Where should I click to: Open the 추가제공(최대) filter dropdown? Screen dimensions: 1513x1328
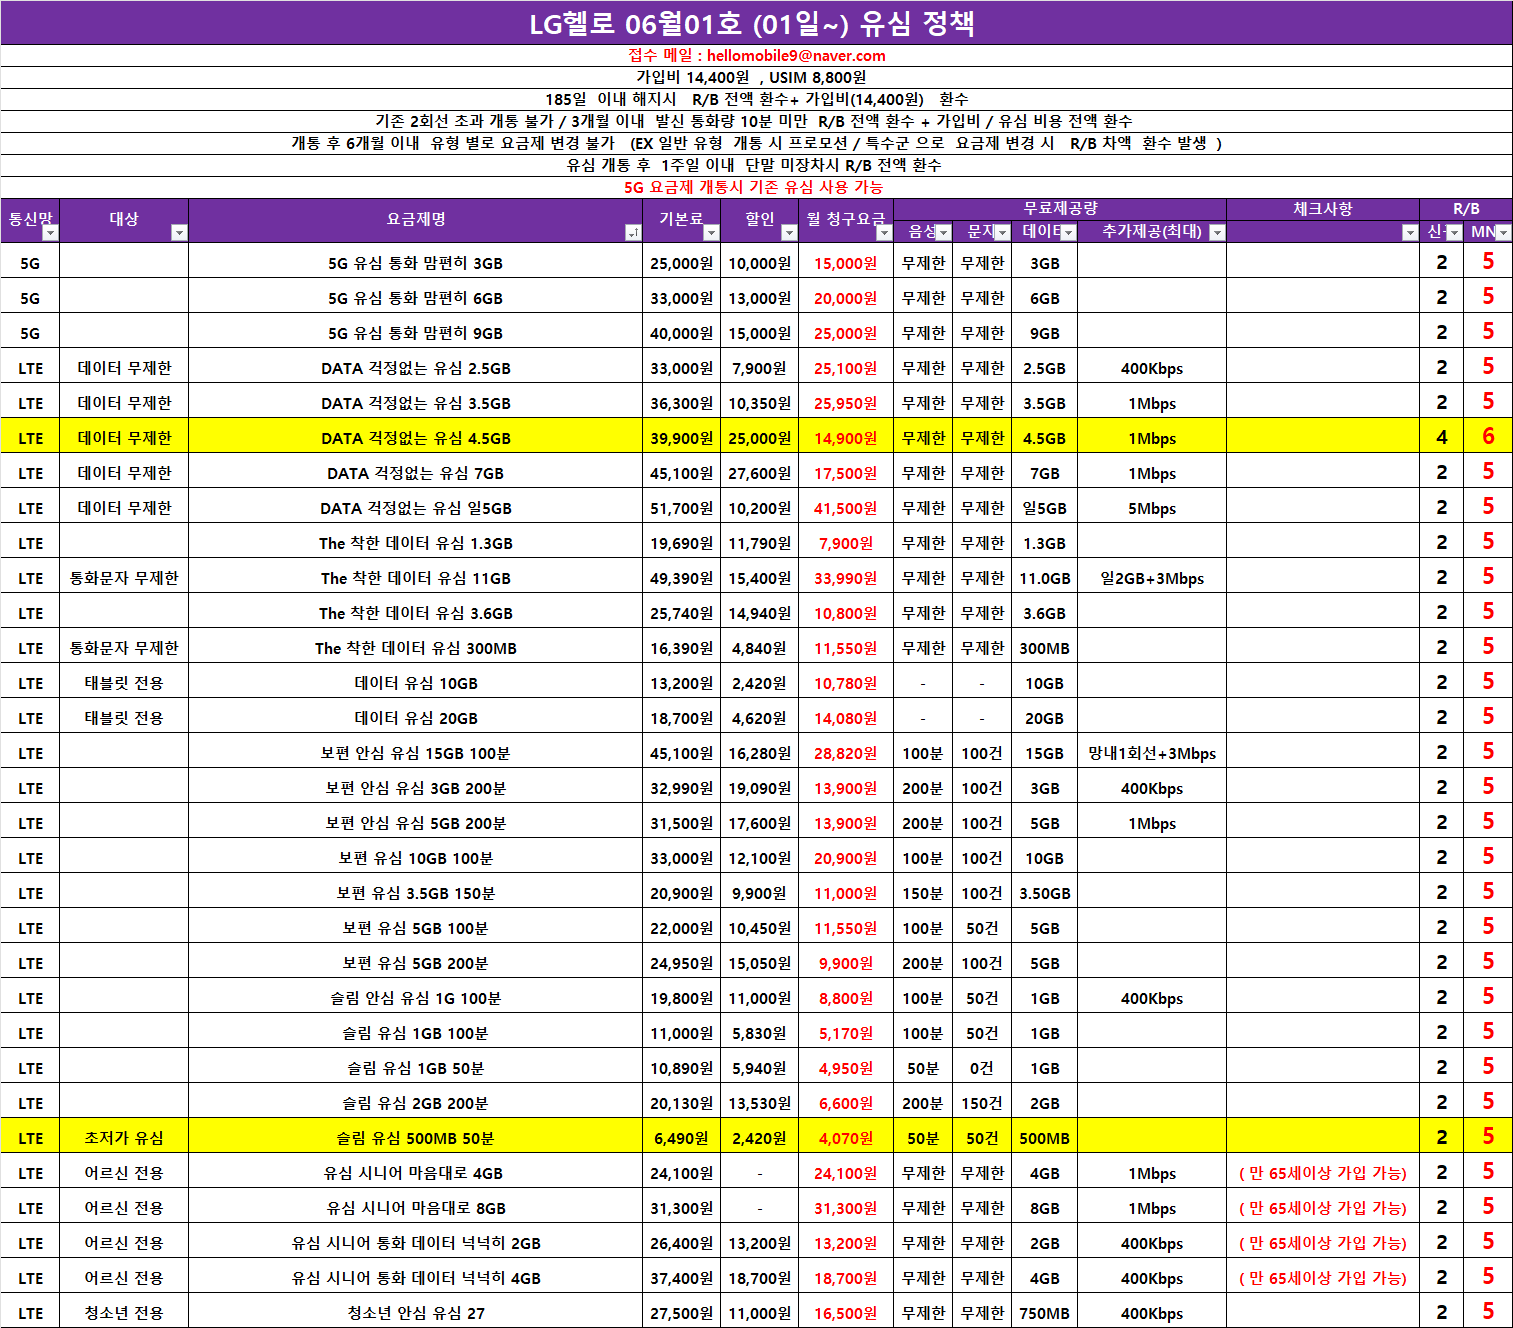pyautogui.click(x=1217, y=233)
